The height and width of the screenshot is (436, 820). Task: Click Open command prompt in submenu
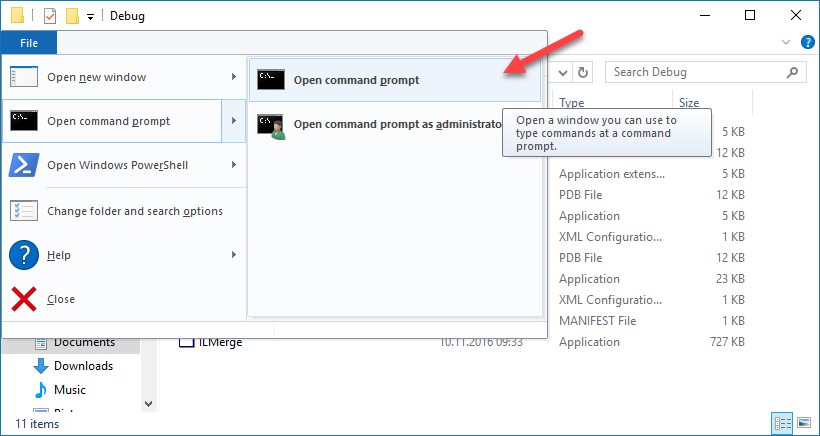coord(395,80)
